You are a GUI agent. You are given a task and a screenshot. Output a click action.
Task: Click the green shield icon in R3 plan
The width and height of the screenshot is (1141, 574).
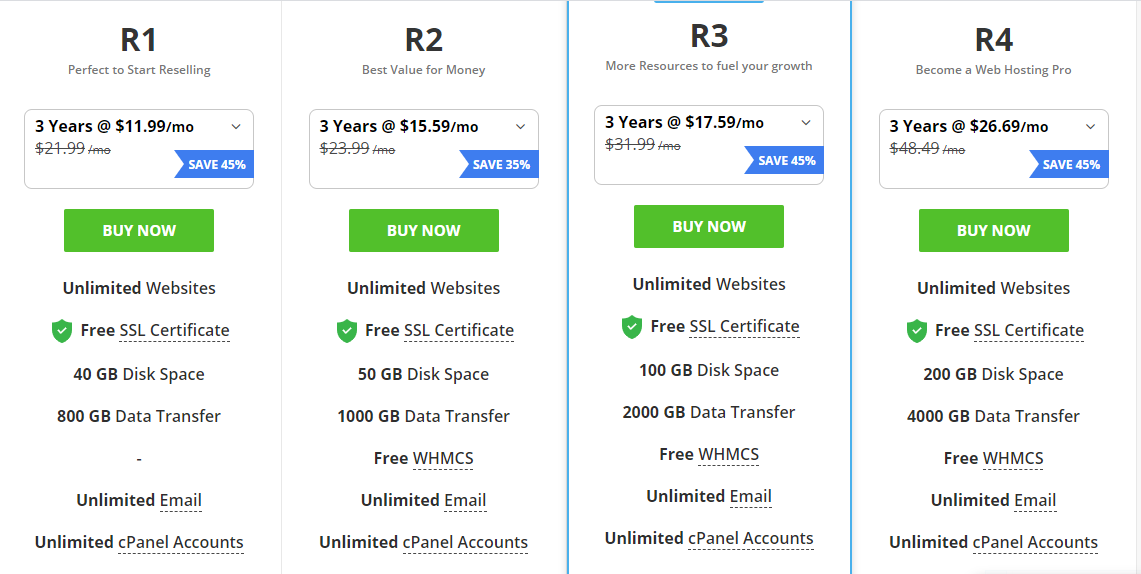[x=632, y=327]
